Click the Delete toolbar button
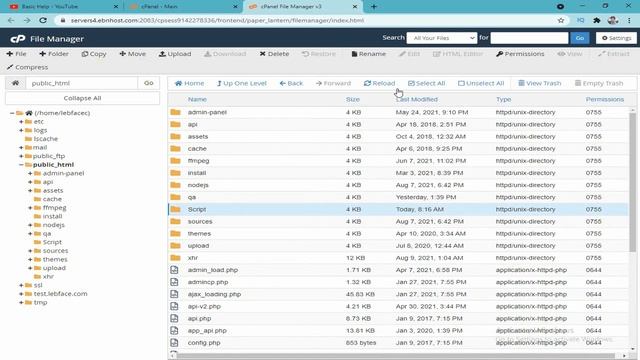Viewport: 640px width, 360px height. pyautogui.click(x=274, y=54)
